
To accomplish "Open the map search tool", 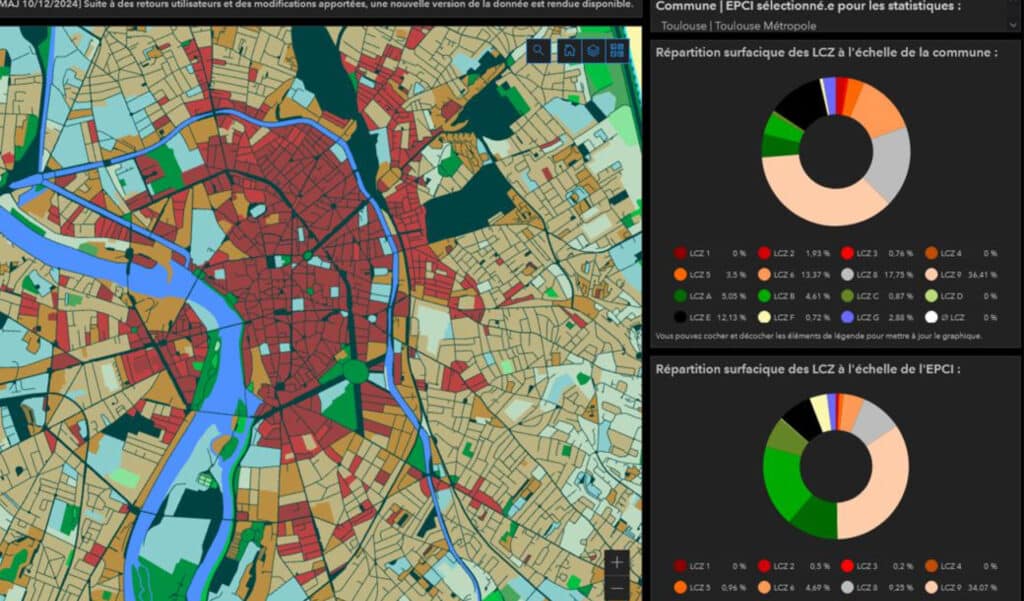I will (x=539, y=50).
